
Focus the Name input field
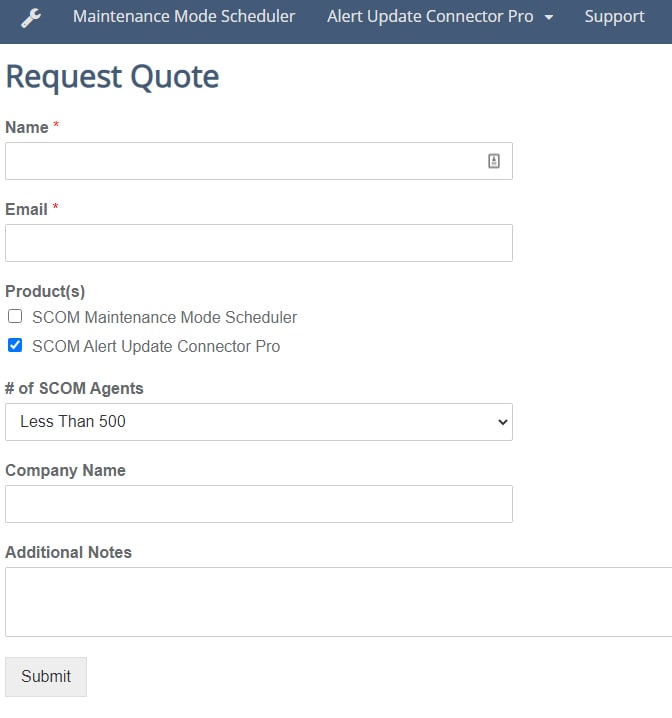[x=259, y=161]
